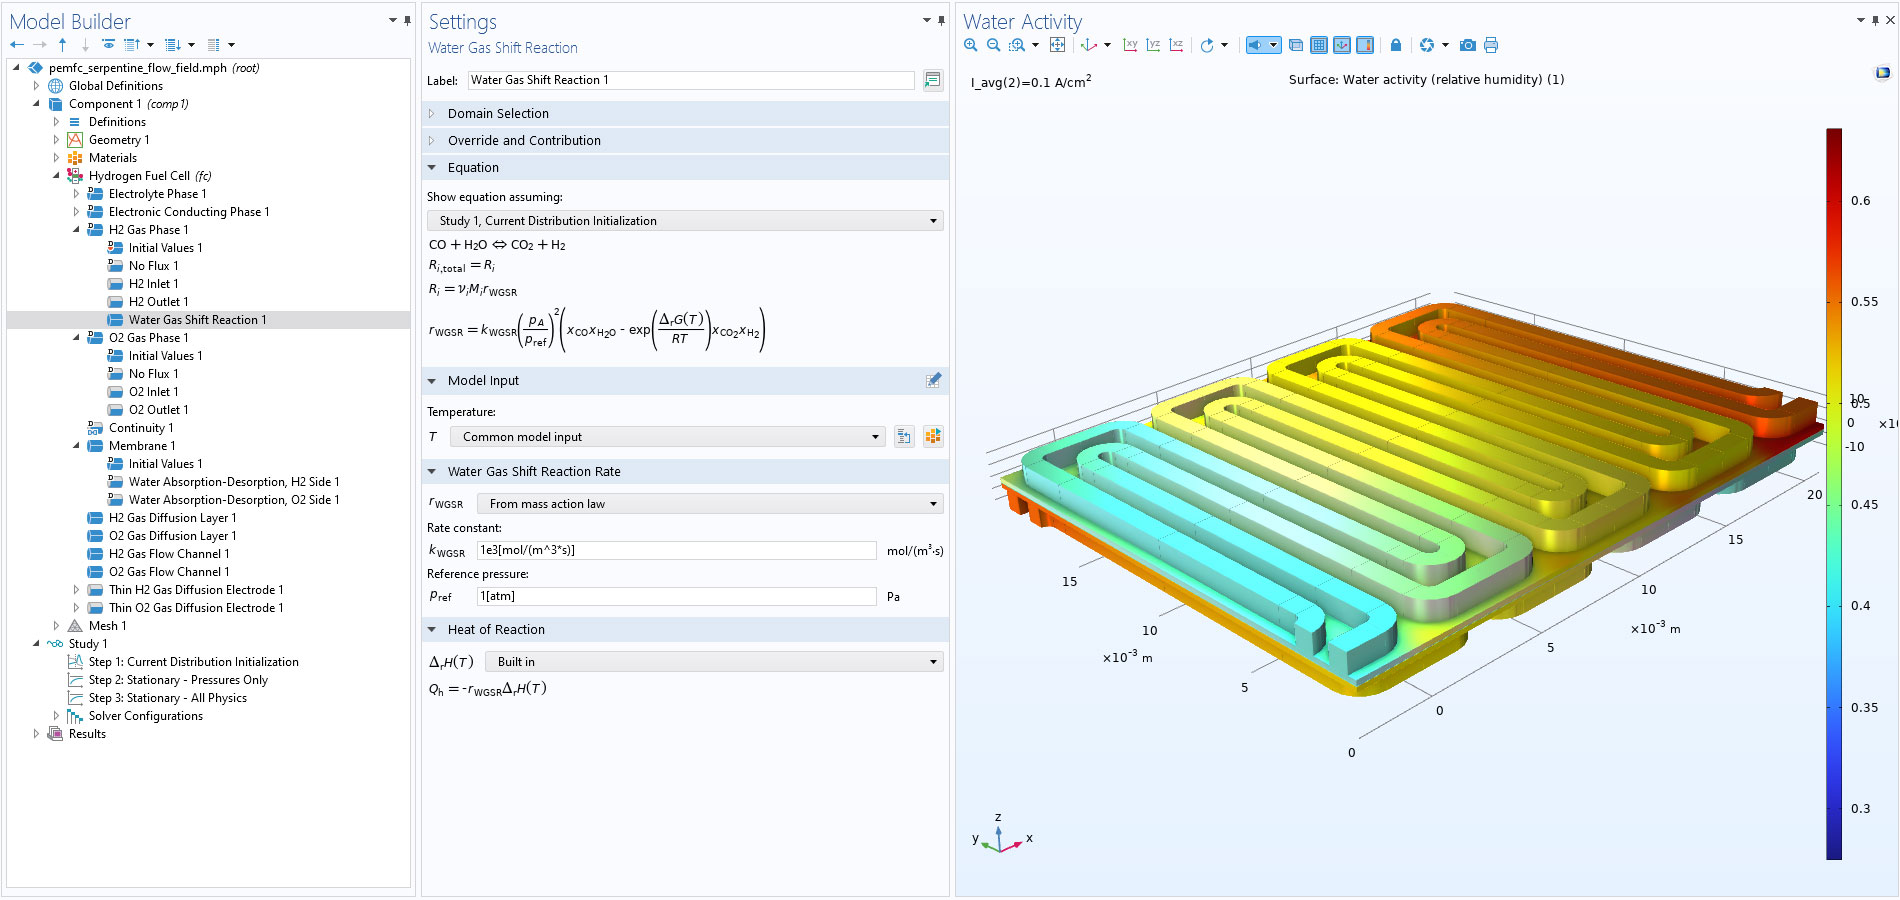
Task: Select Step 2: Stationary - Pressures Only
Action: point(178,680)
